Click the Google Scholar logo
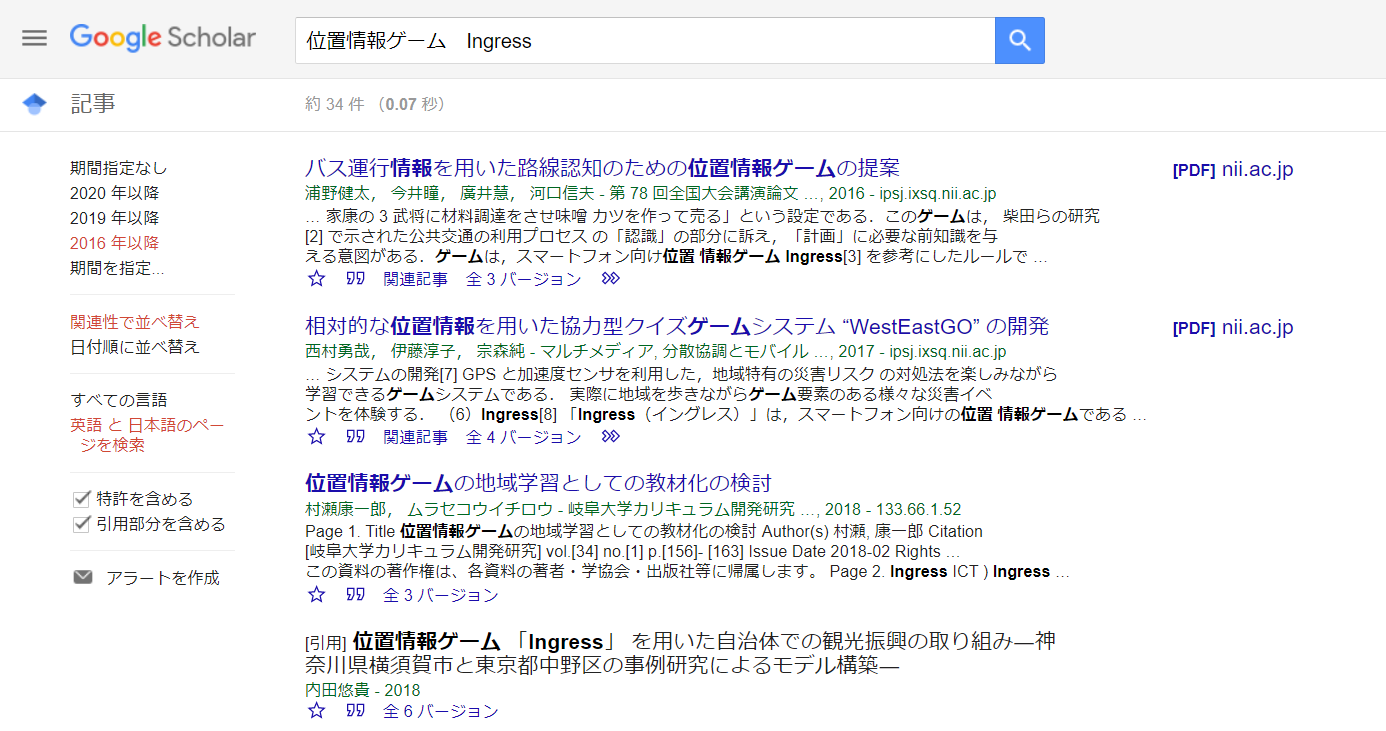This screenshot has width=1386, height=731. tap(163, 38)
